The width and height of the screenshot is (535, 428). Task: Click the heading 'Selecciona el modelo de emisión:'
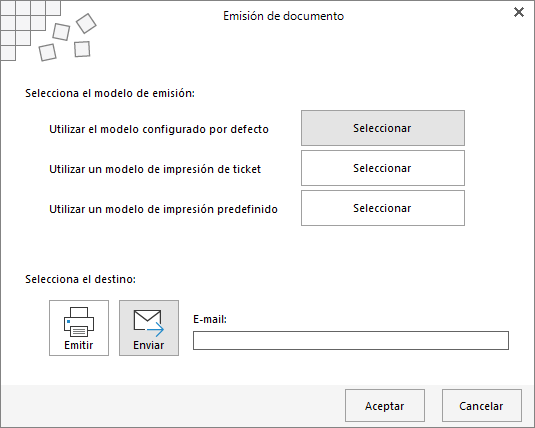110,93
